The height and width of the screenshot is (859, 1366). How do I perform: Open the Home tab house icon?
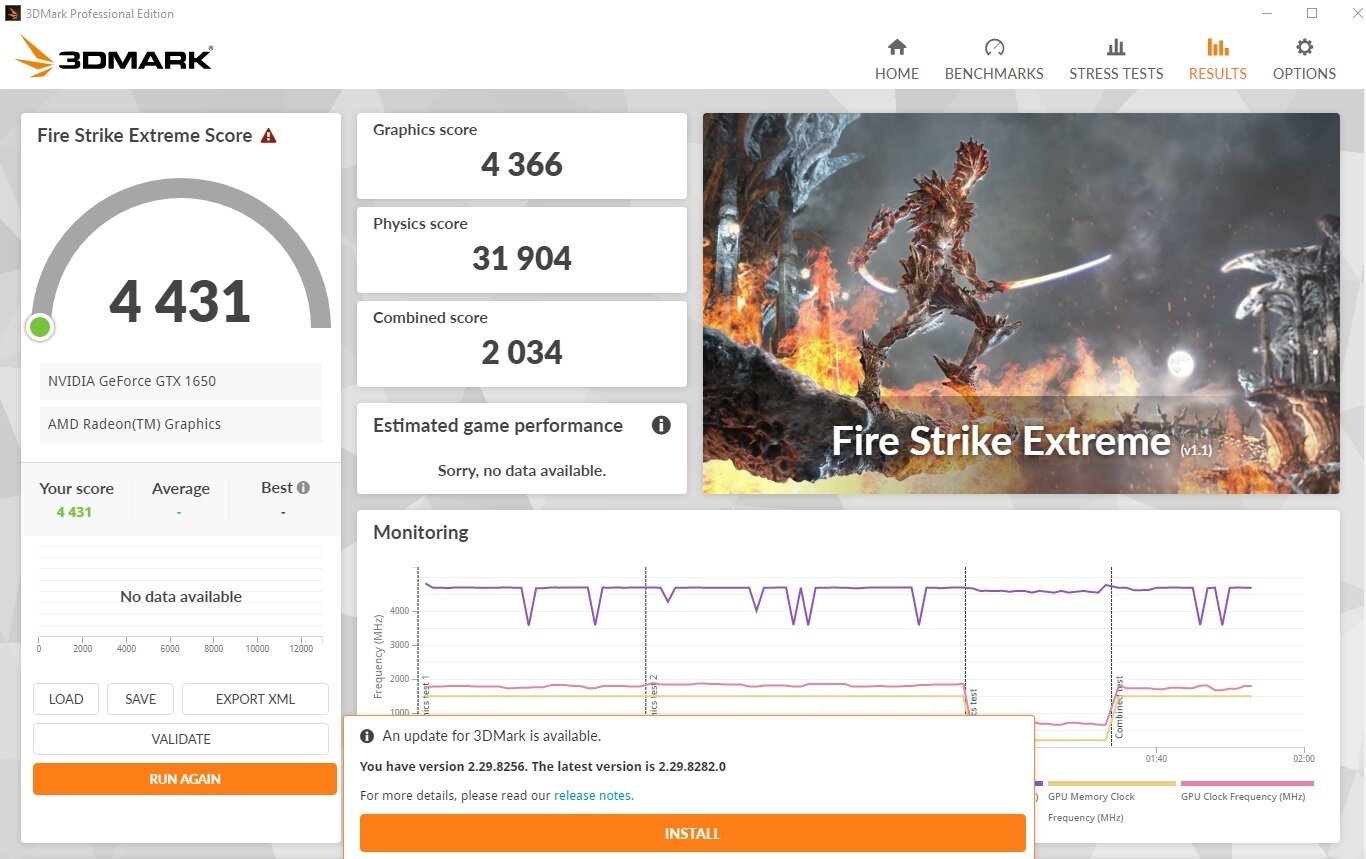(897, 47)
